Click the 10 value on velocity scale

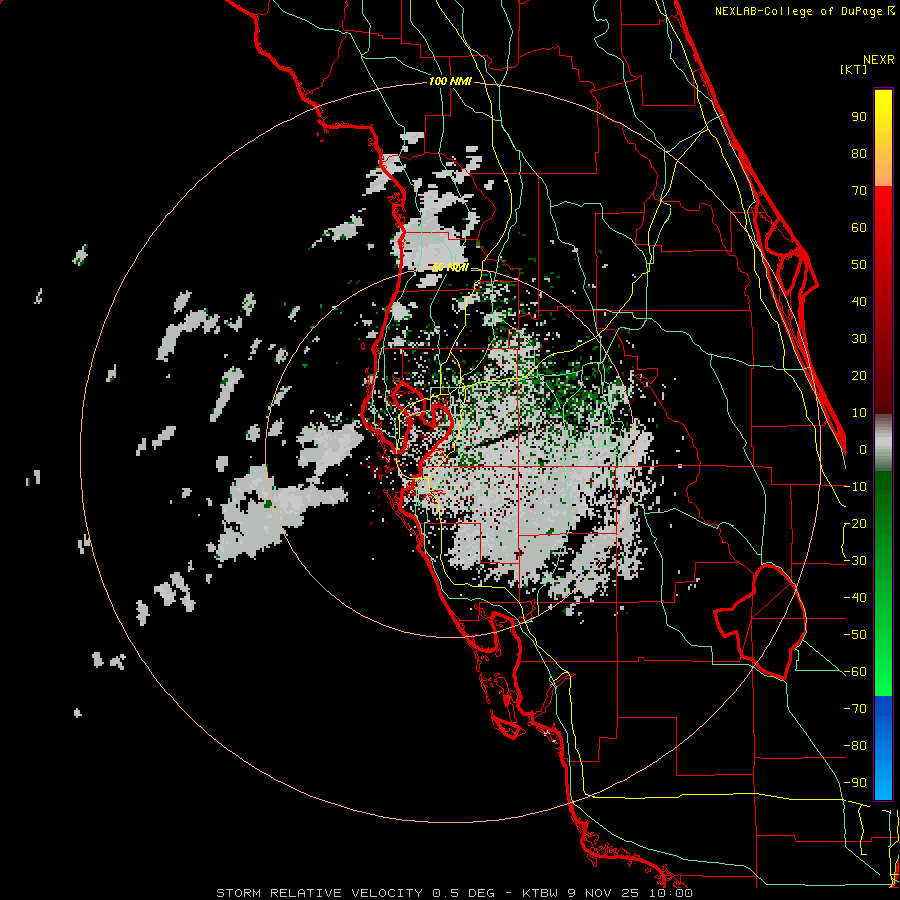tap(859, 413)
